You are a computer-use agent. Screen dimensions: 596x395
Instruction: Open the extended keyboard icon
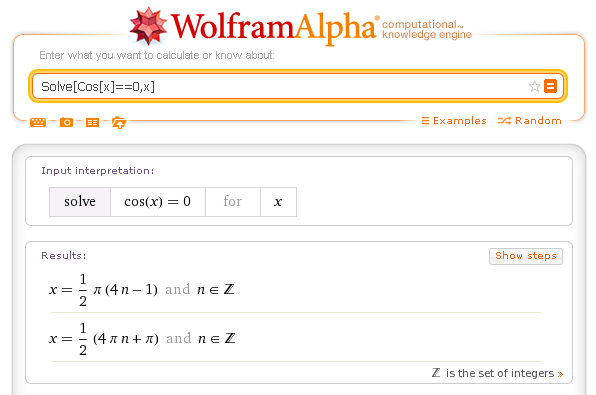point(38,122)
